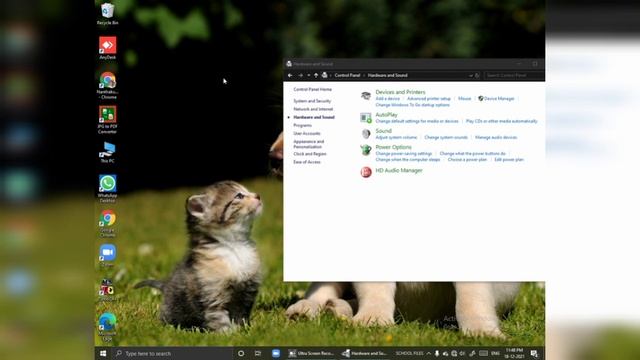Open Task View on the taskbar
This screenshot has height=360, width=640.
pyautogui.click(x=258, y=353)
